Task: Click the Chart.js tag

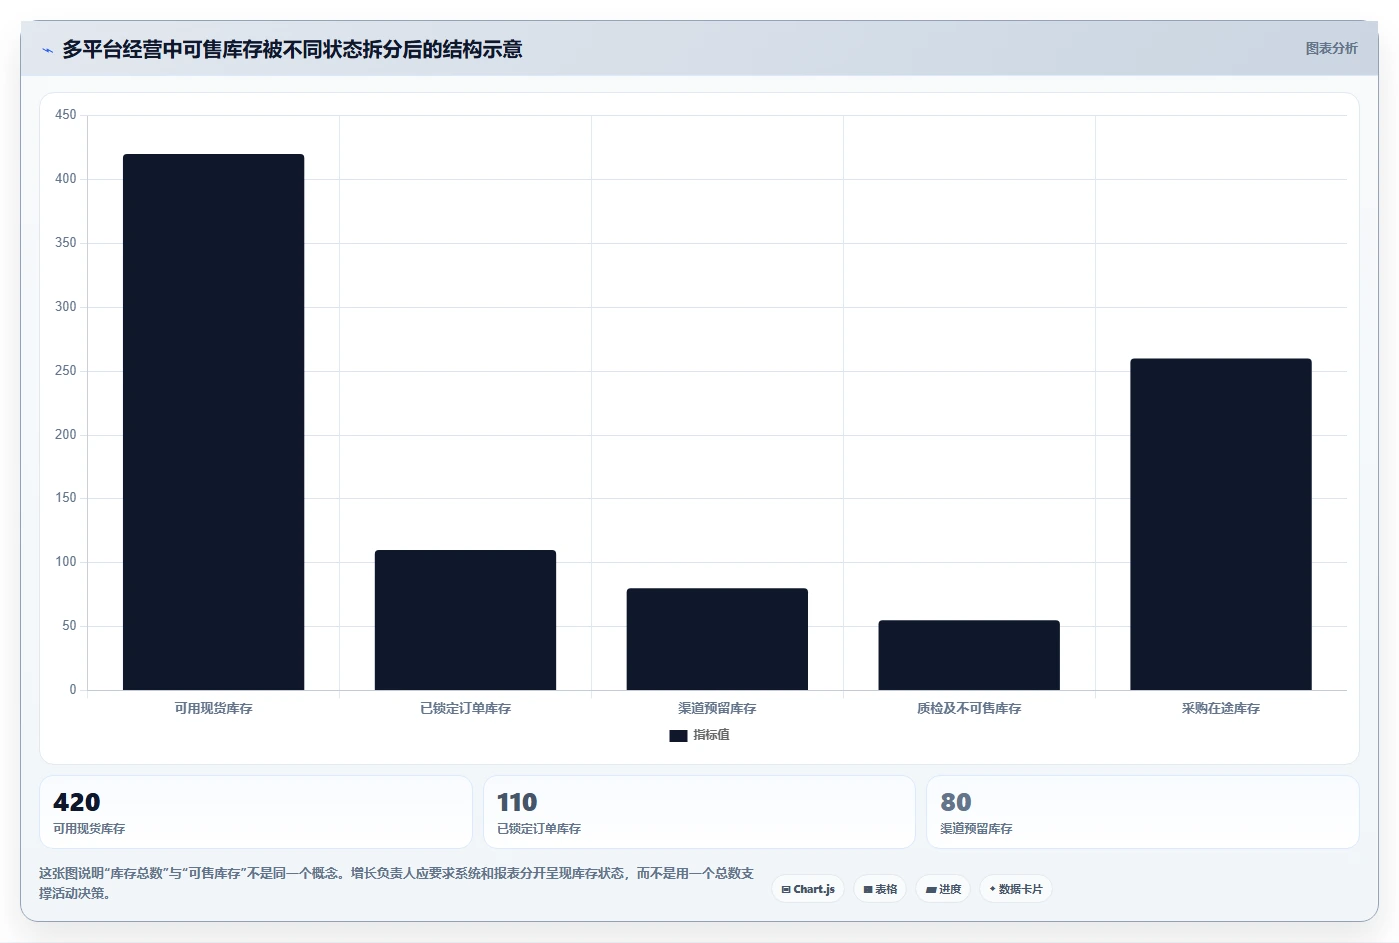Action: [x=808, y=889]
